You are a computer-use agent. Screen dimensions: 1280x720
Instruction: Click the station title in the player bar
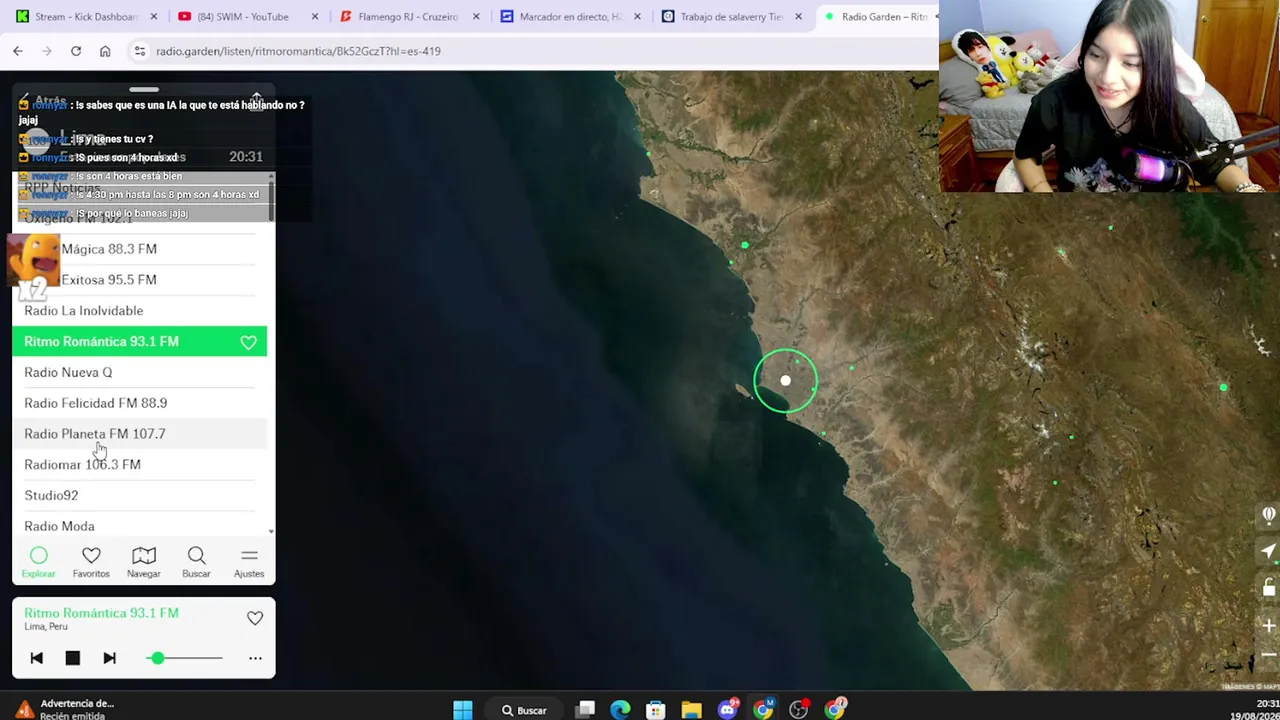click(101, 613)
